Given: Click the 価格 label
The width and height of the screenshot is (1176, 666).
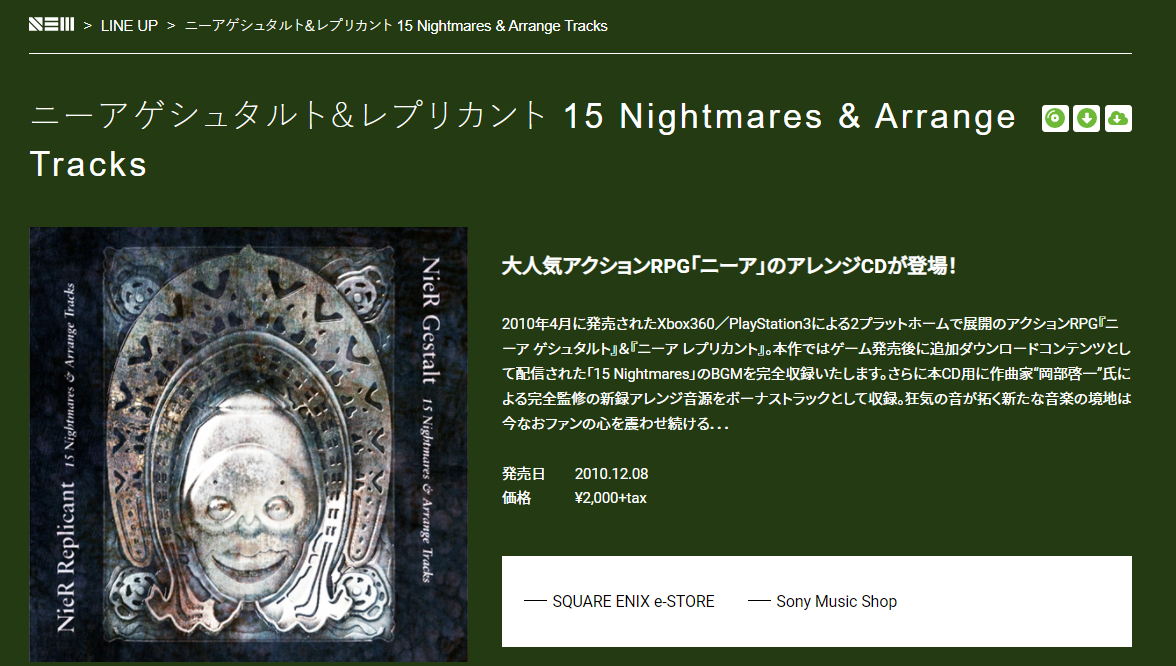Looking at the screenshot, I should (x=517, y=498).
